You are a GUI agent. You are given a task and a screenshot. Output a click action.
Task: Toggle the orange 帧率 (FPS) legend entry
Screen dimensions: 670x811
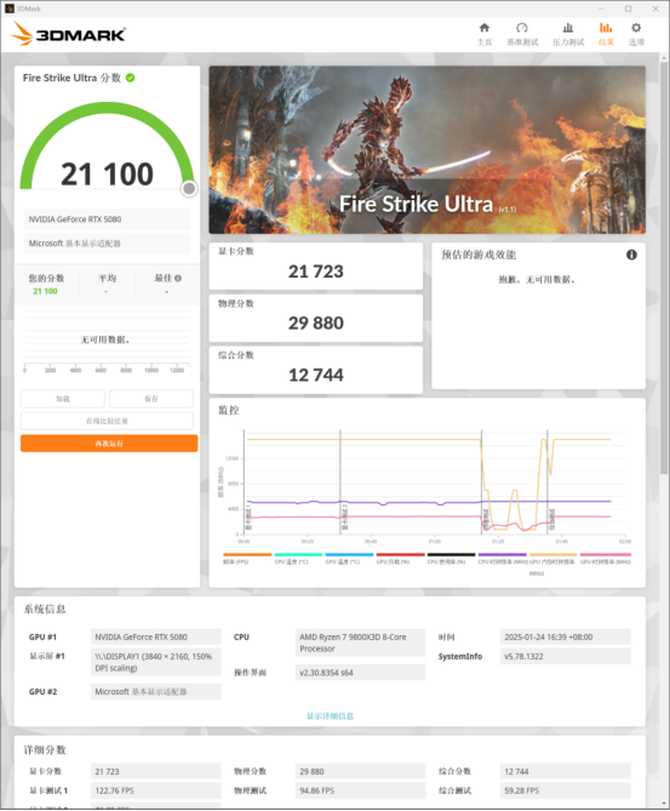click(x=247, y=559)
